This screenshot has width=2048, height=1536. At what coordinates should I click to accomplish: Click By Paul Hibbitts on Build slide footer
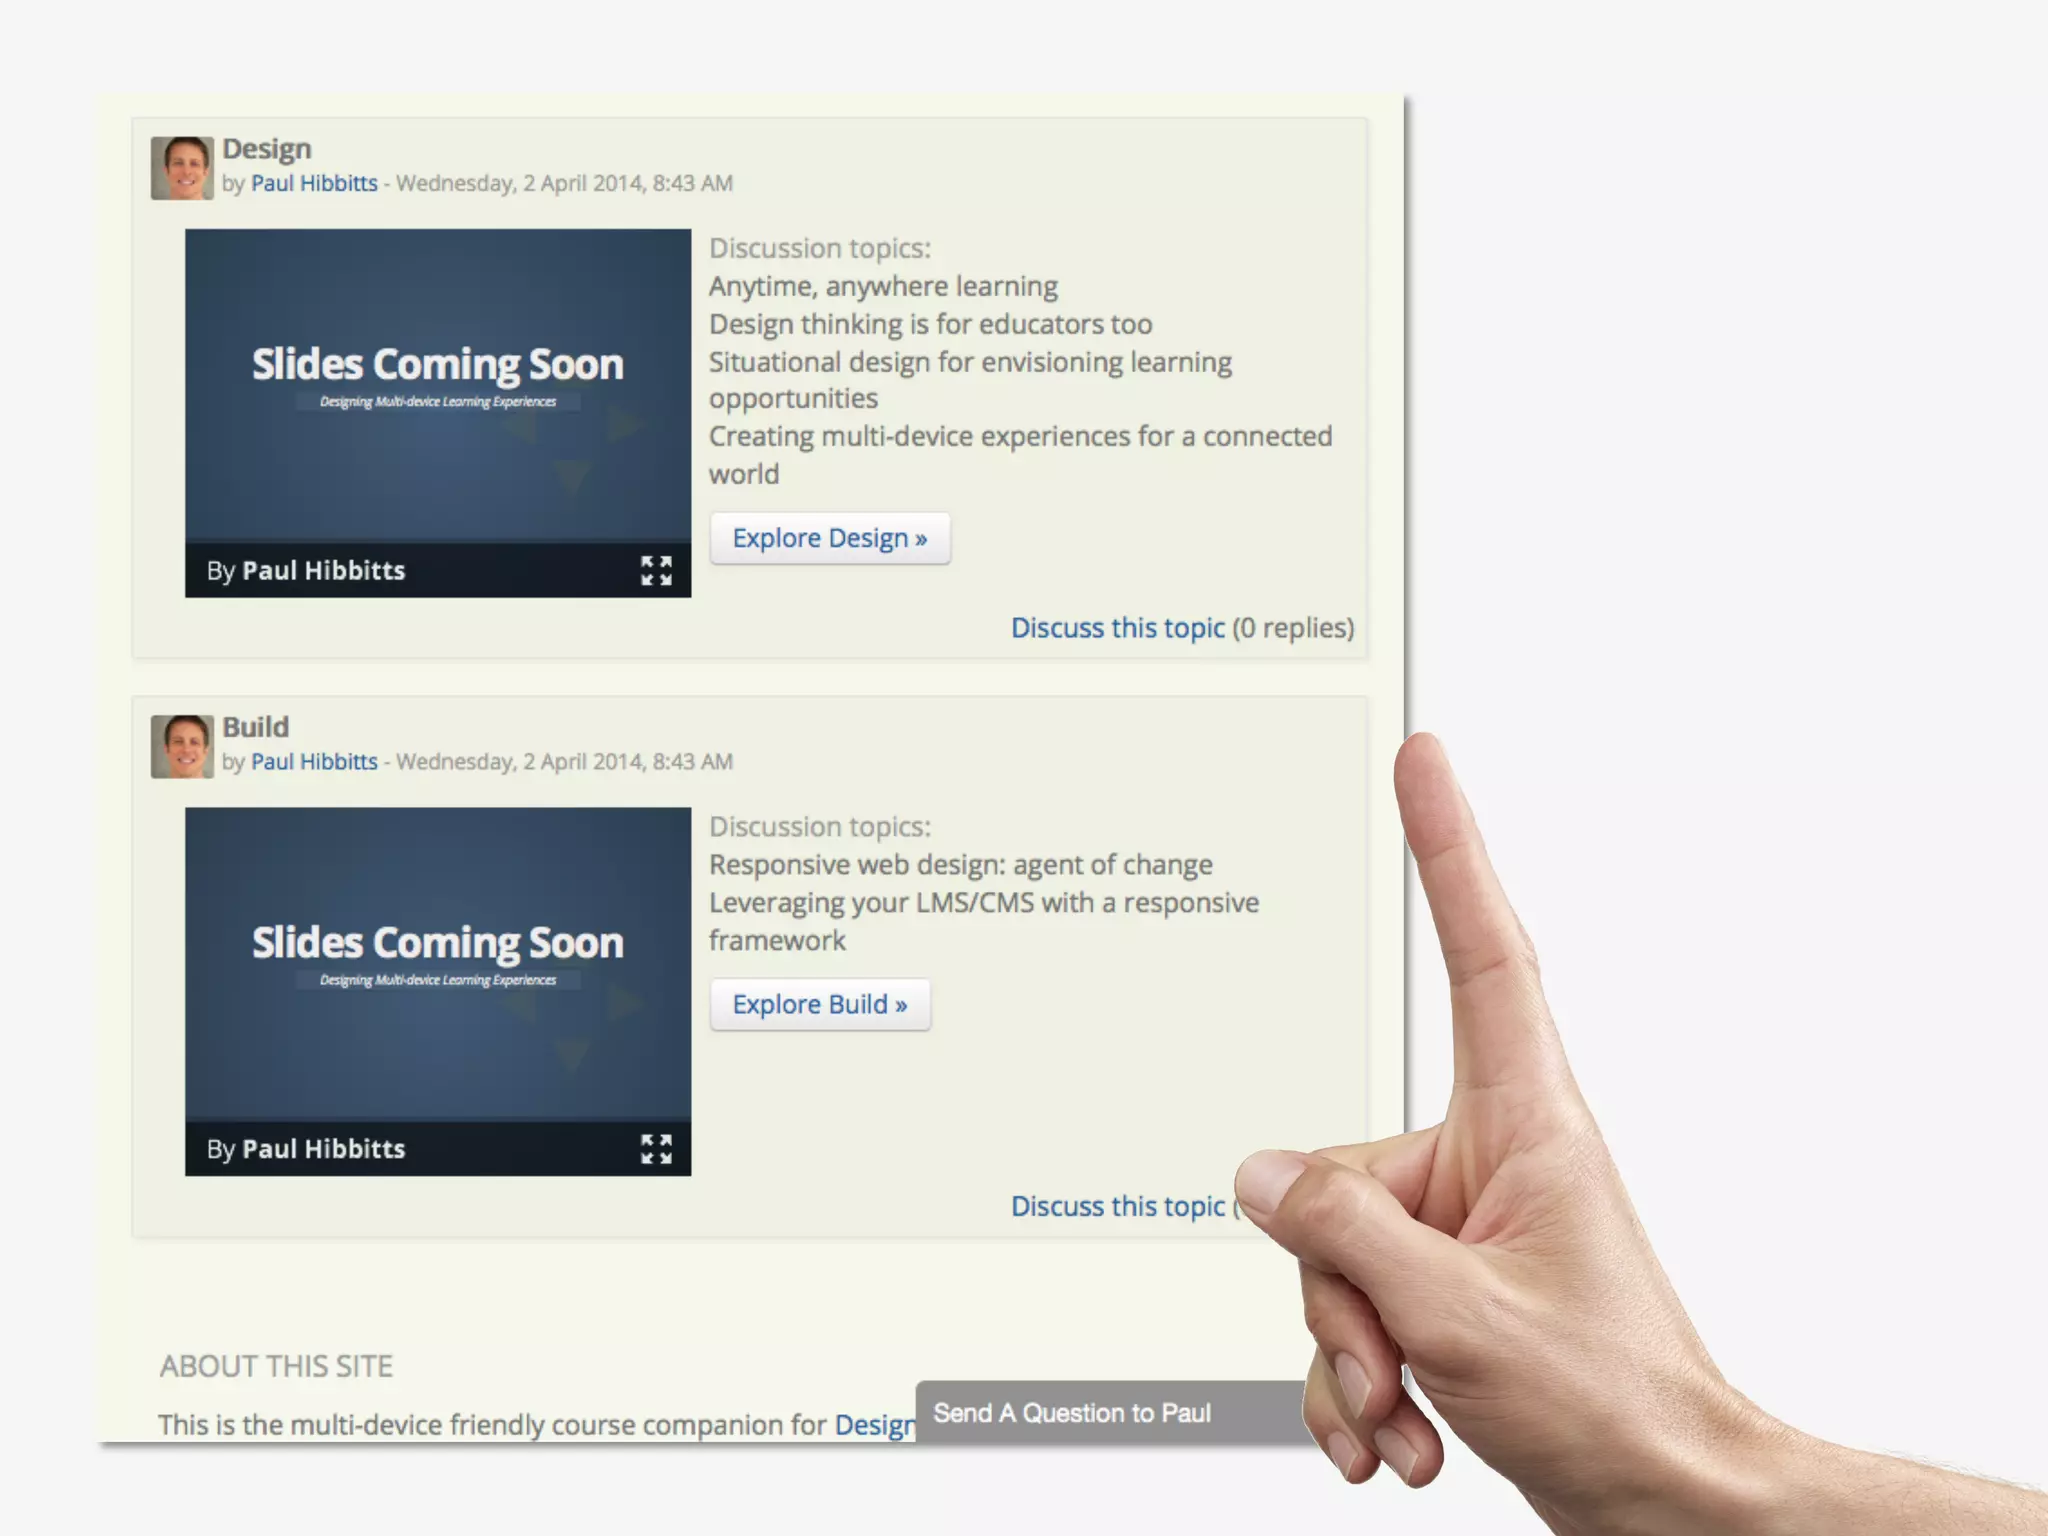click(x=306, y=1149)
